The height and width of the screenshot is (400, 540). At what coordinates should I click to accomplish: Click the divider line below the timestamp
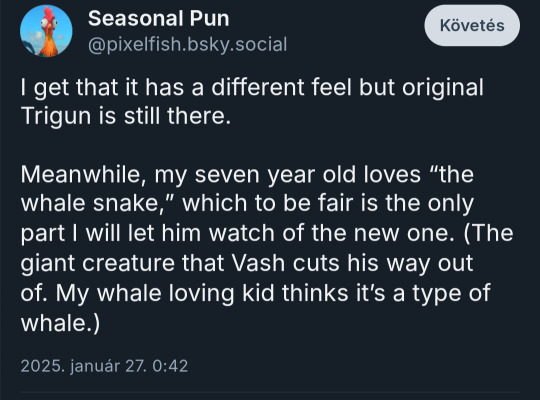coord(270,392)
